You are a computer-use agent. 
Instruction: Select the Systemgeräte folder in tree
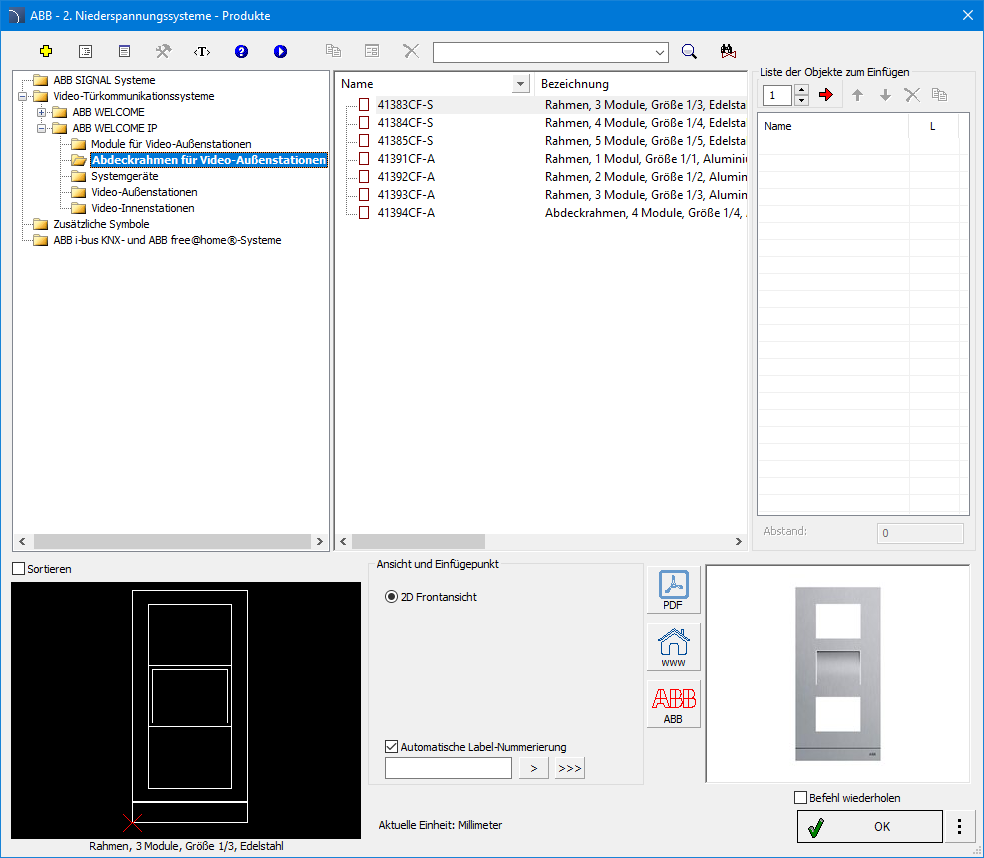(x=124, y=176)
